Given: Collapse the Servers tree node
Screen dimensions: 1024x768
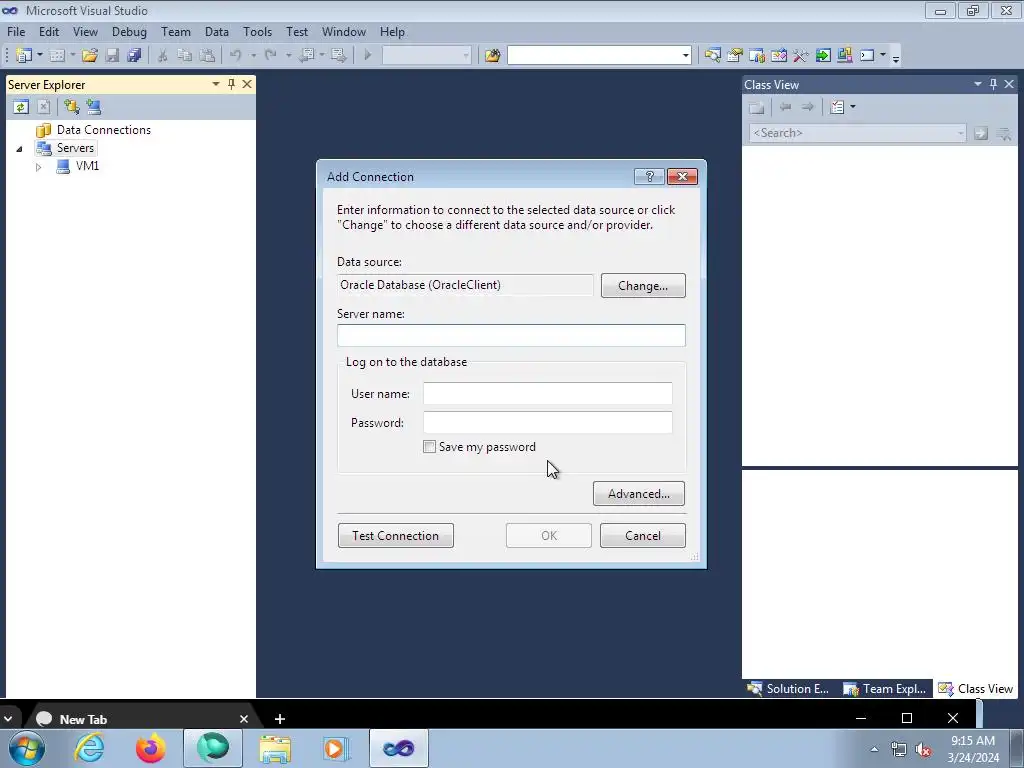Looking at the screenshot, I should point(19,149).
